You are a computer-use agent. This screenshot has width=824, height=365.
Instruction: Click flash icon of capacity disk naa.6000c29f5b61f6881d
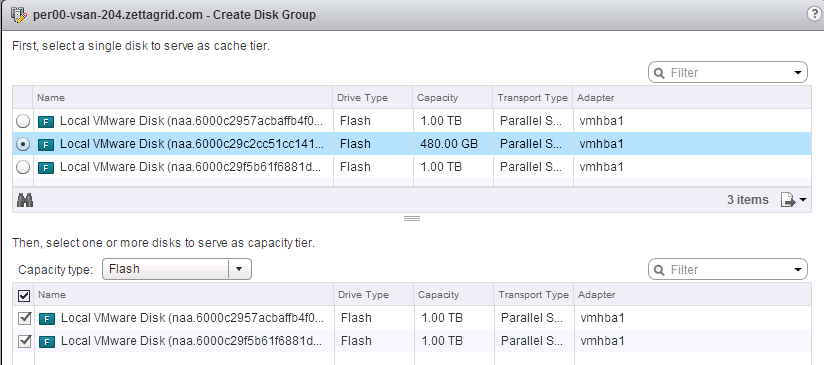(x=47, y=341)
